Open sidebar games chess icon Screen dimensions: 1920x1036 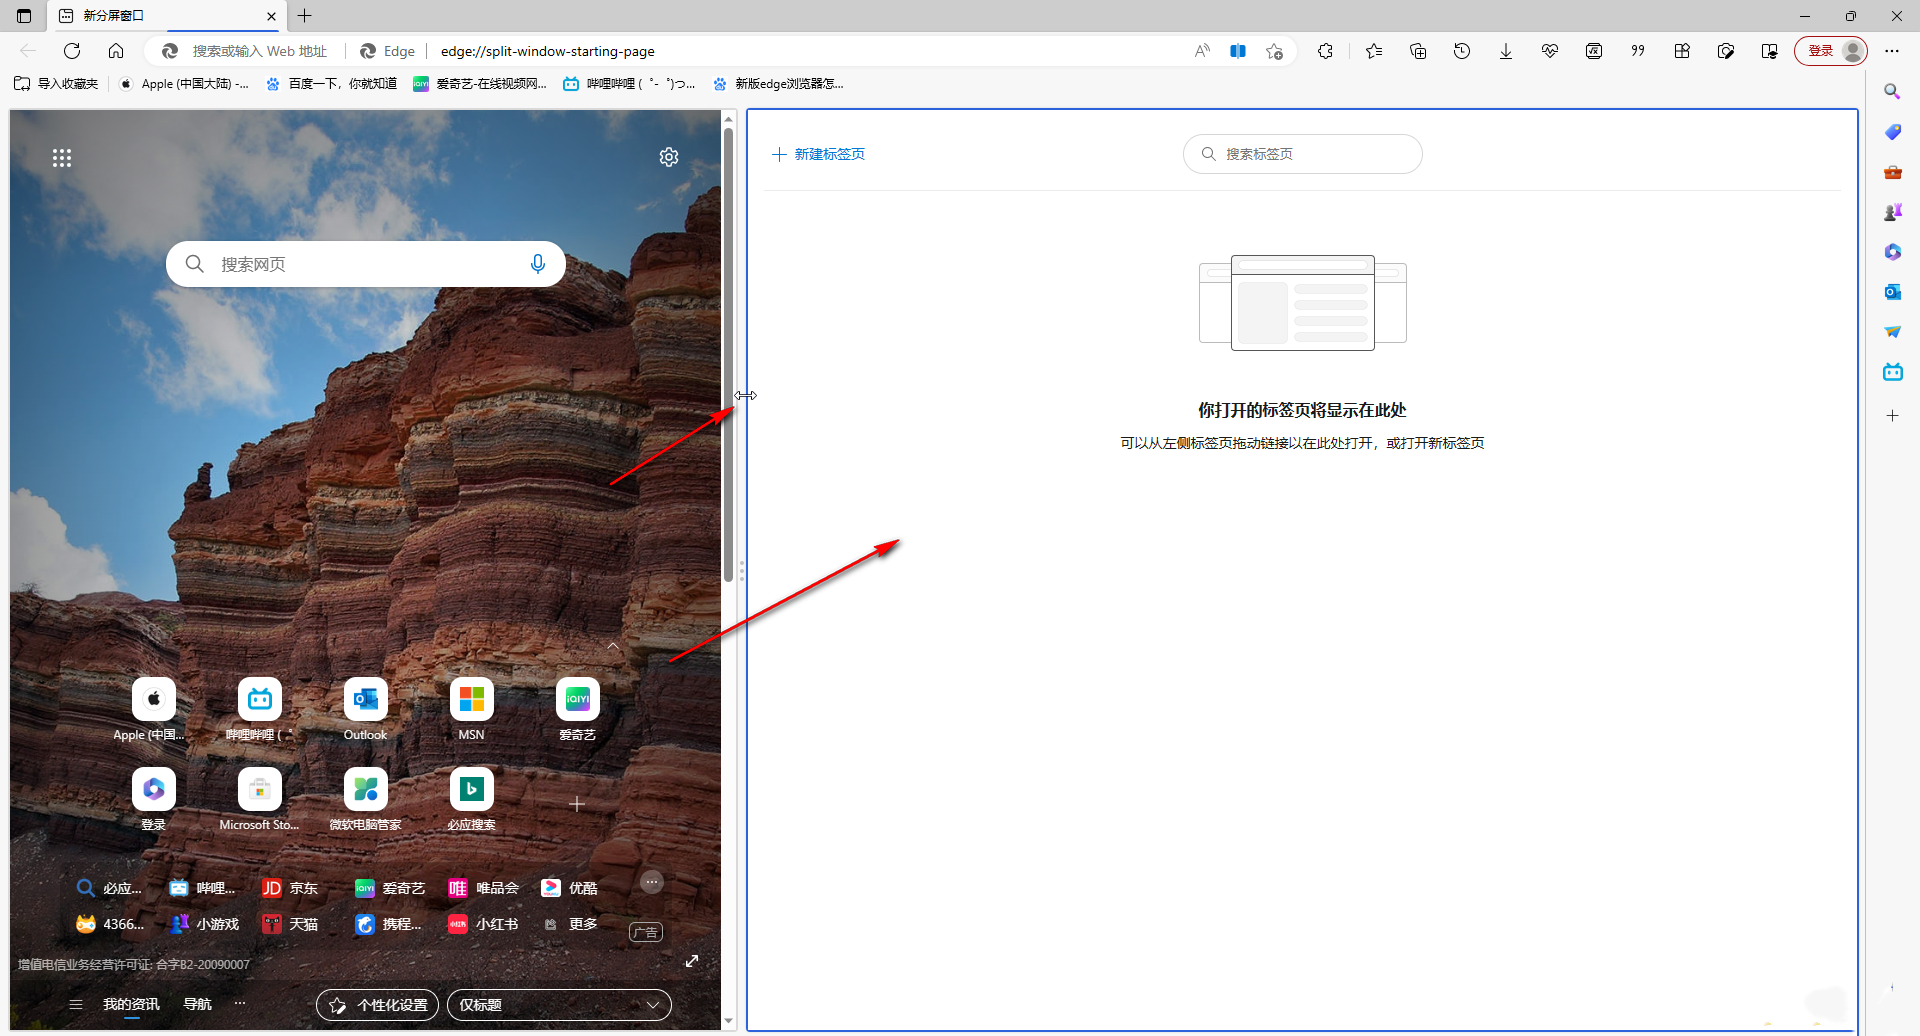click(1892, 212)
